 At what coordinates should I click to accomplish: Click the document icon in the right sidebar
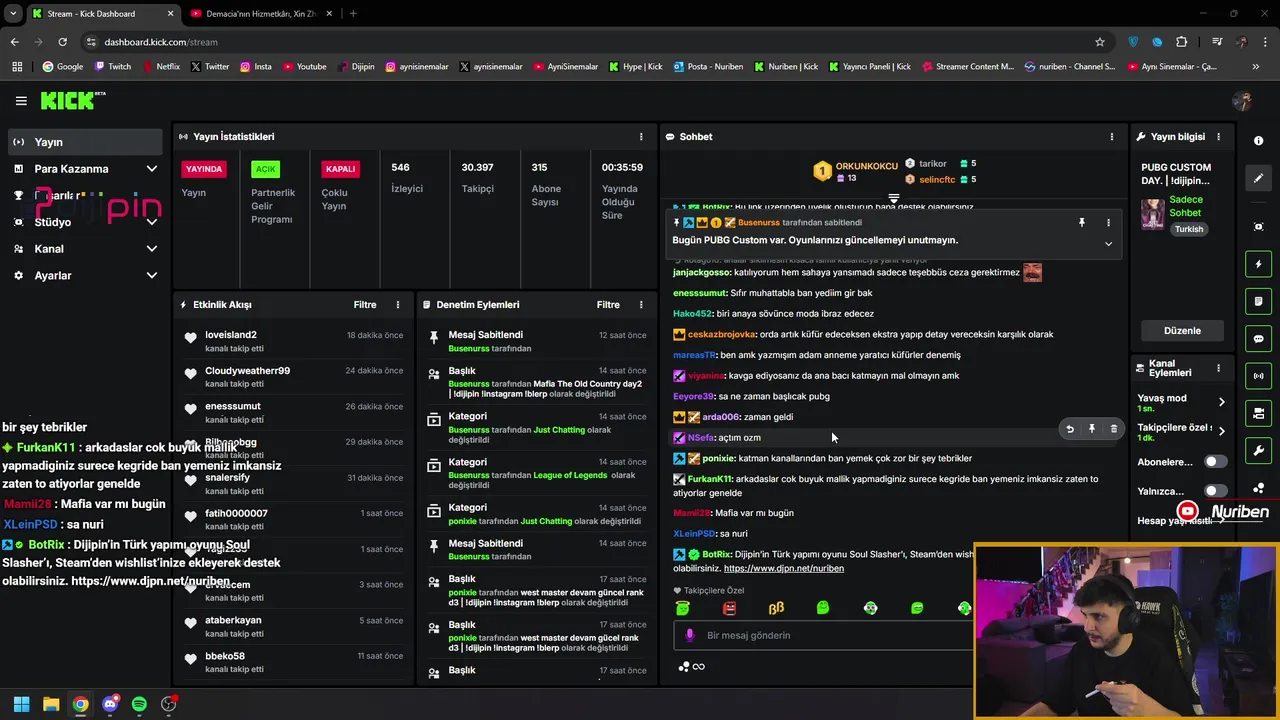pyautogui.click(x=1259, y=301)
